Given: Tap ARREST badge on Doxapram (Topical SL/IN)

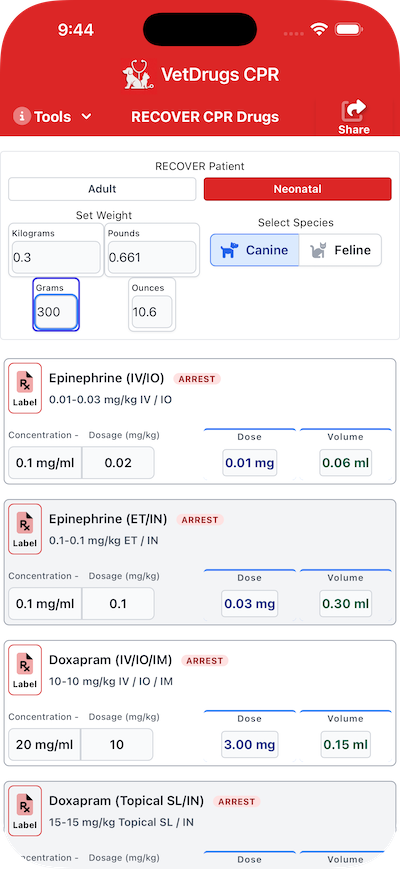Looking at the screenshot, I should click(237, 801).
